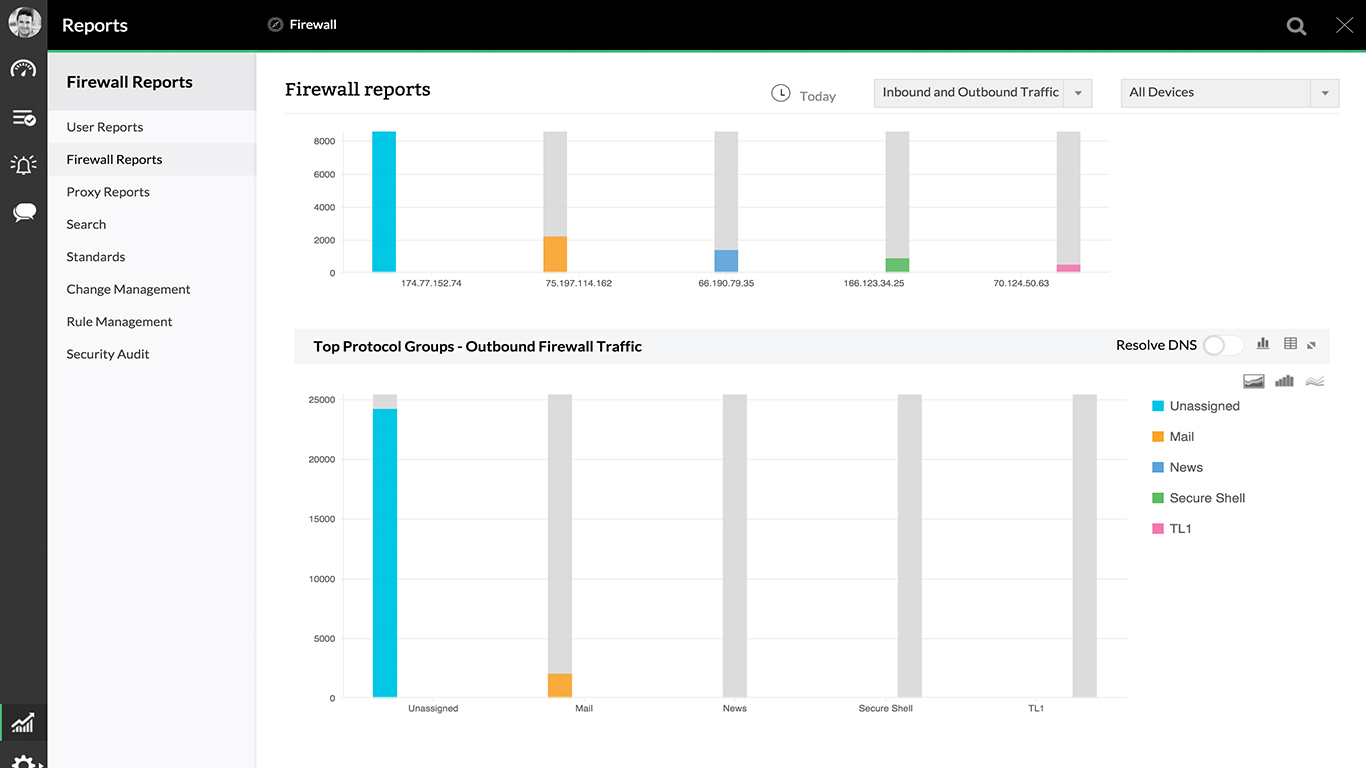Click the cyan bar for 174.77.152.74
The image size is (1366, 768).
(x=384, y=202)
